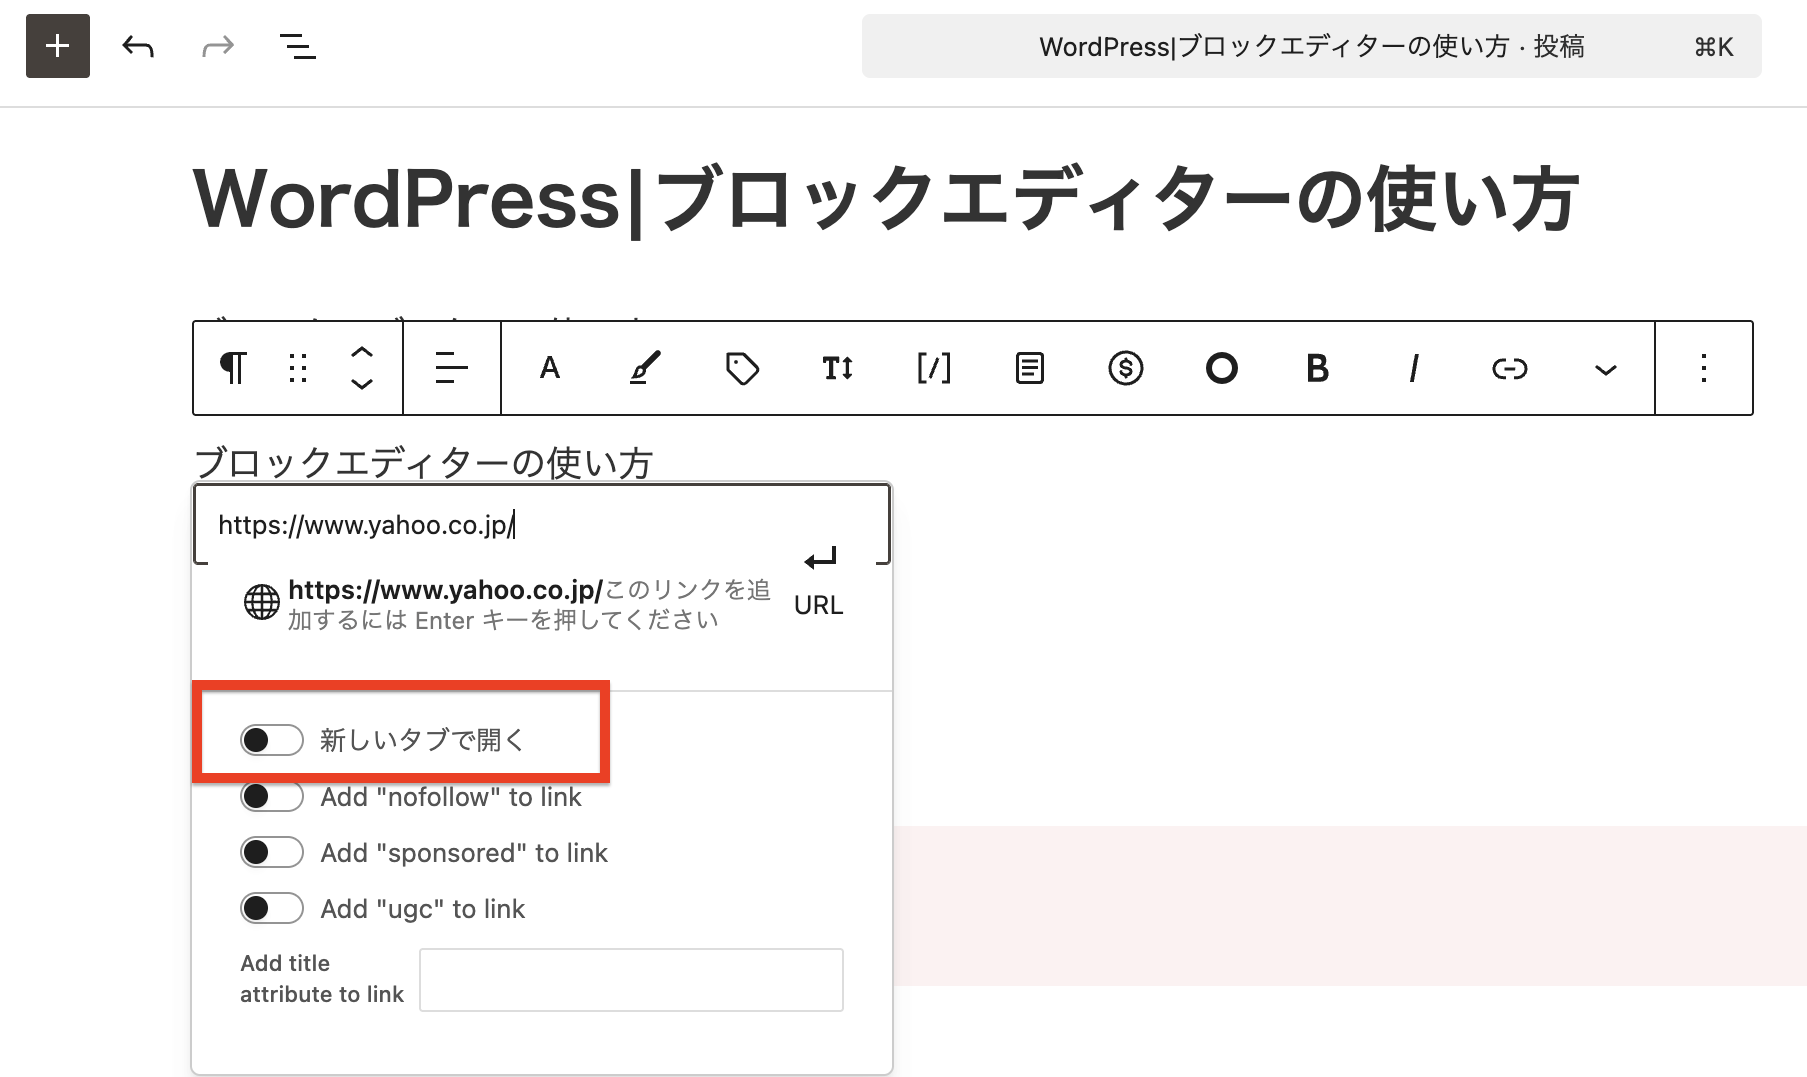The height and width of the screenshot is (1077, 1807).
Task: Expand more rich text controls chevron
Action: pos(1606,368)
